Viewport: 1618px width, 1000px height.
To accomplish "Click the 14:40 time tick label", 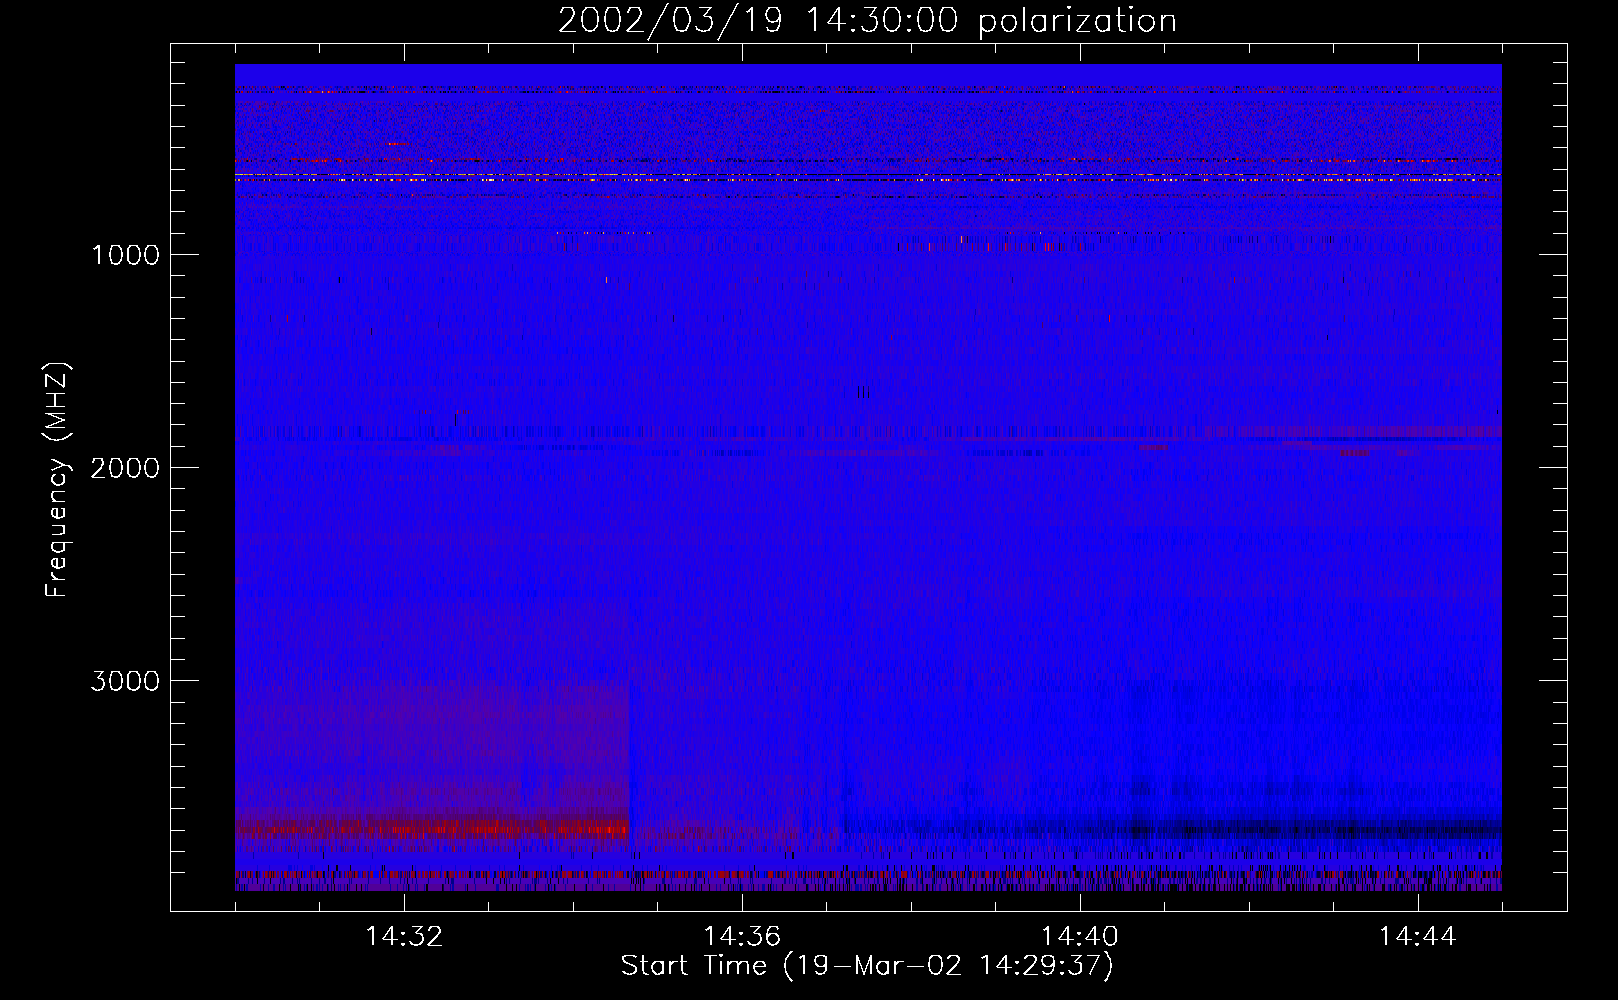I will (x=1080, y=937).
